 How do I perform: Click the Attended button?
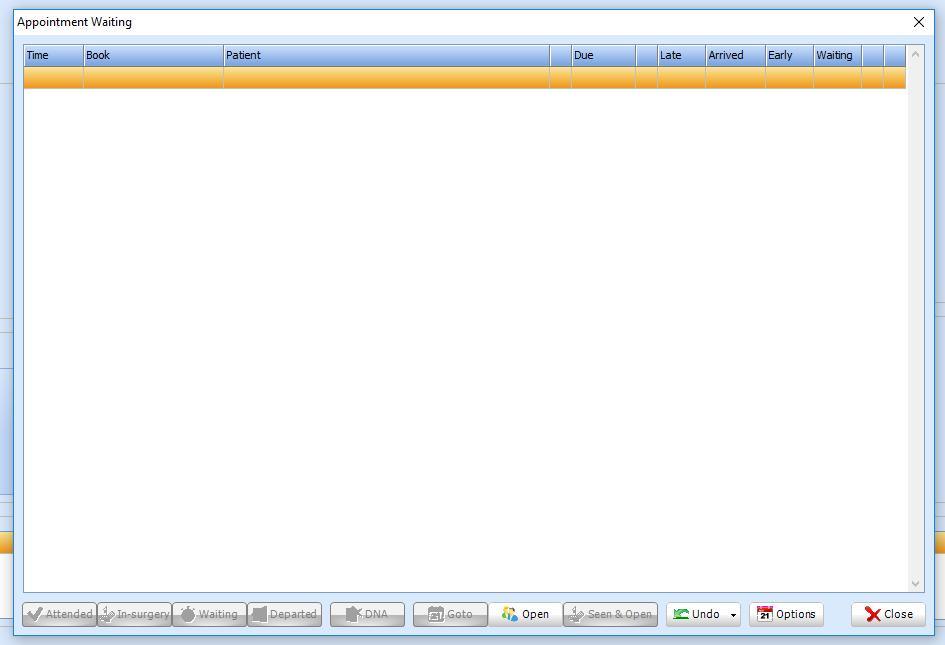tap(60, 614)
